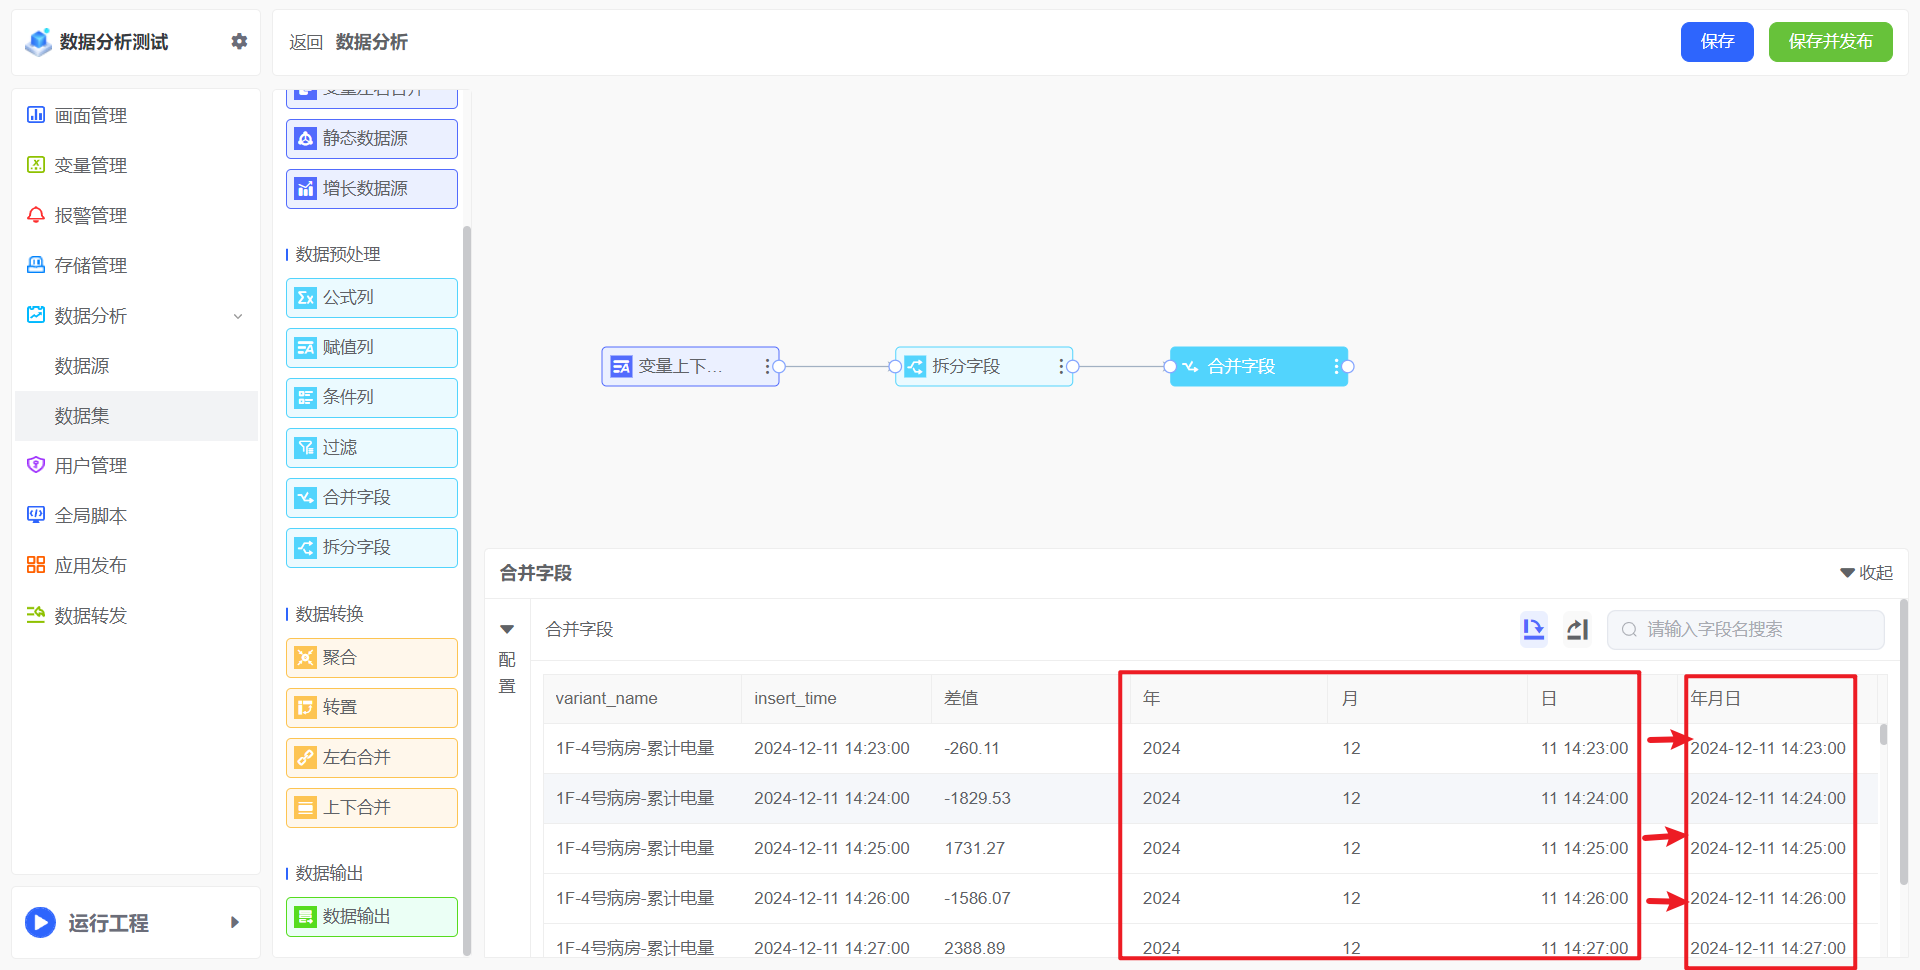Select the 公式列 formula column node

coord(371,298)
